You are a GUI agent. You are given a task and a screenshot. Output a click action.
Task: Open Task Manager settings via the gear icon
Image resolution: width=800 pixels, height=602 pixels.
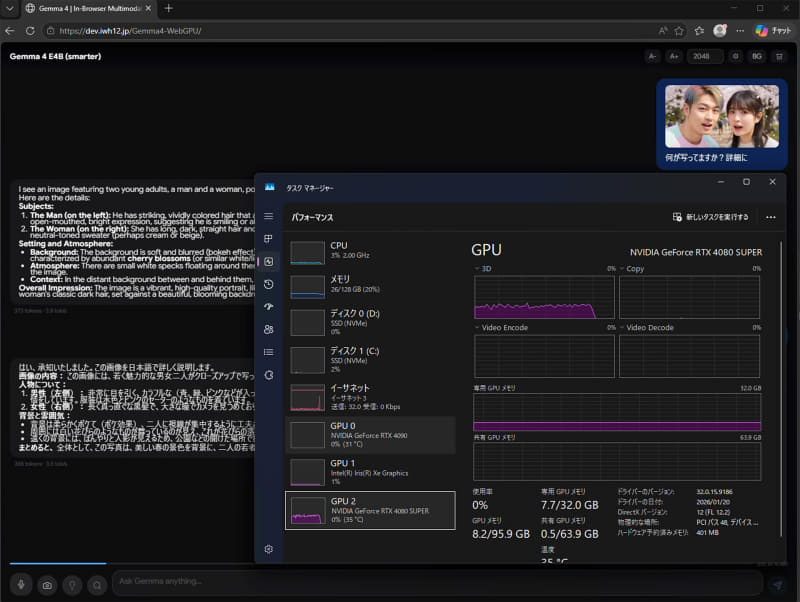(268, 548)
